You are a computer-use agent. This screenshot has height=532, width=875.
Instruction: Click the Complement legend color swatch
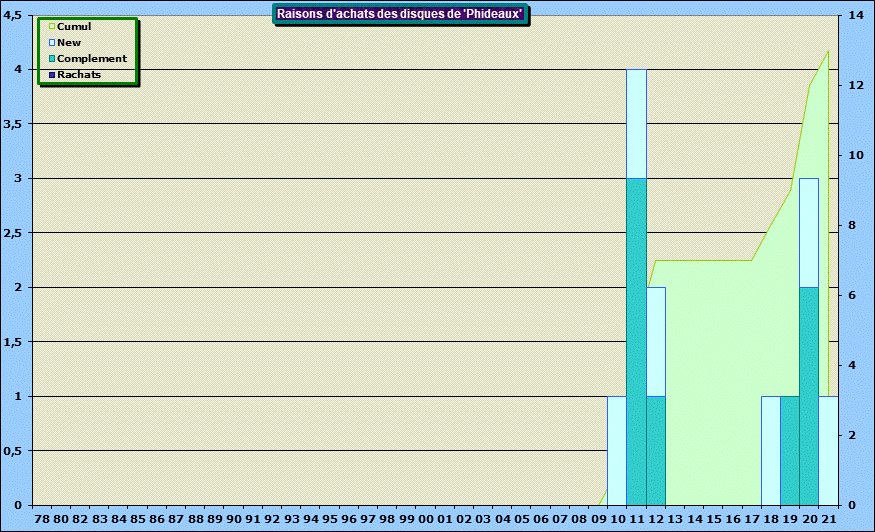click(52, 59)
